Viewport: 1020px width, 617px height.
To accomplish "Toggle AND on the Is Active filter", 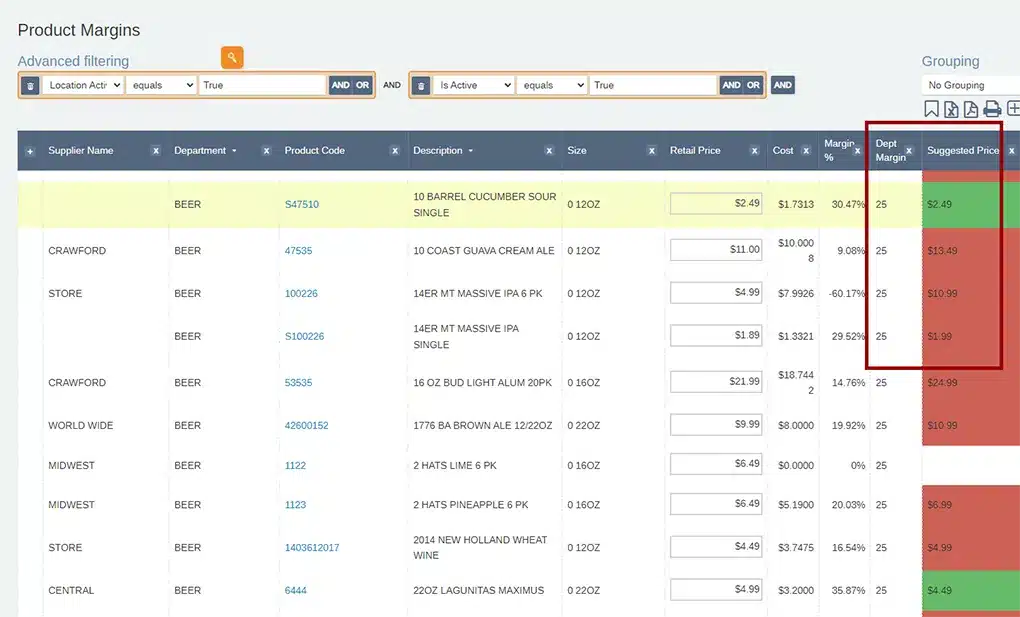I will [x=732, y=85].
